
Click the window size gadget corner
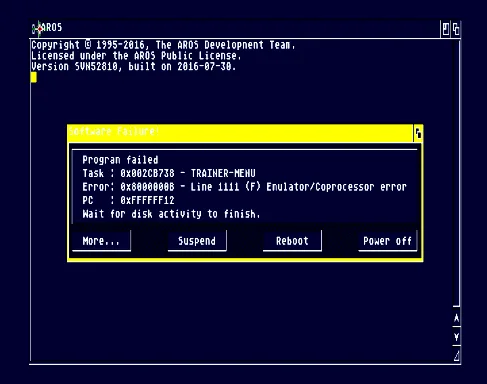(x=456, y=355)
